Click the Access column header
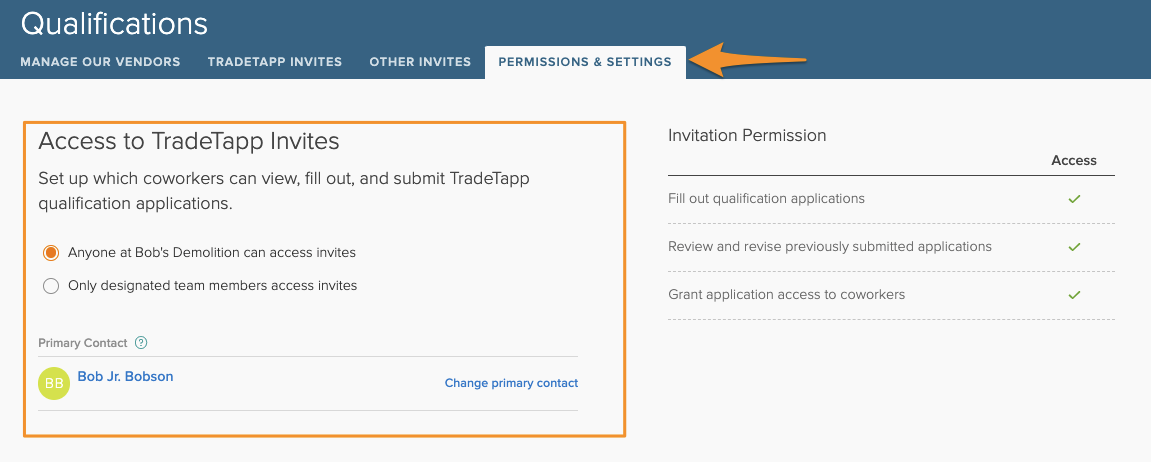This screenshot has height=462, width=1151. click(1074, 160)
